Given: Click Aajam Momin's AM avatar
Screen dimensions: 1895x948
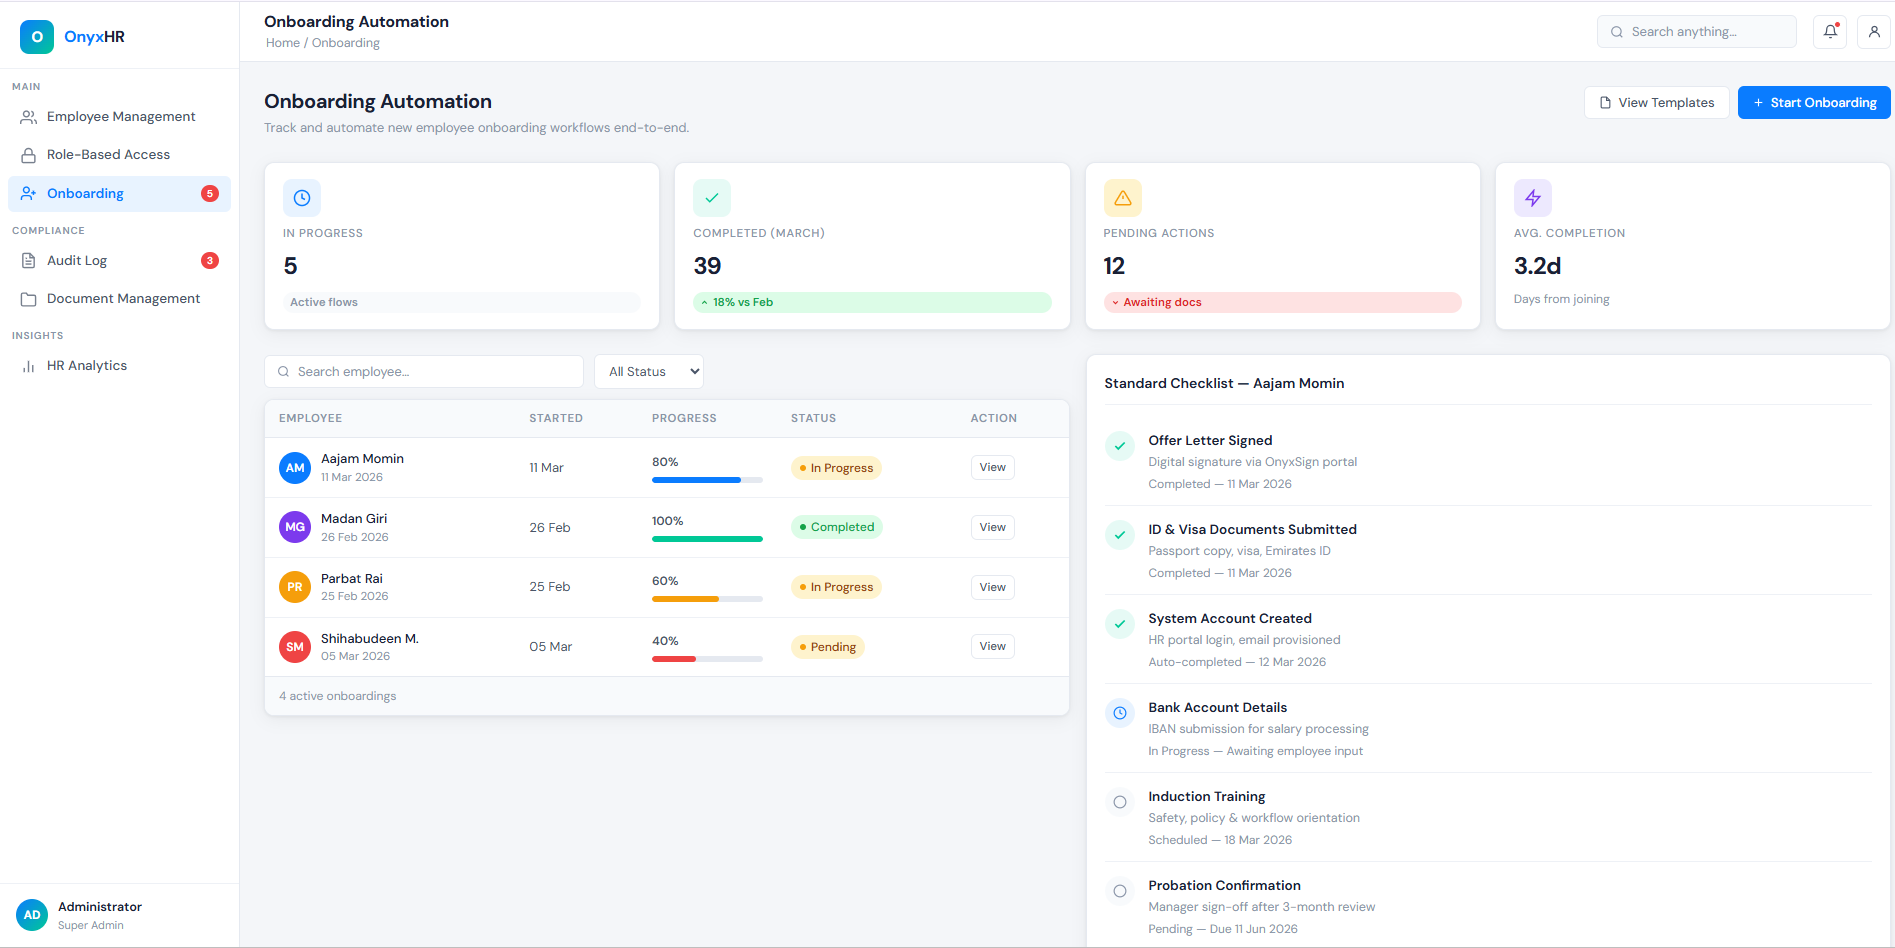Looking at the screenshot, I should click(x=295, y=468).
